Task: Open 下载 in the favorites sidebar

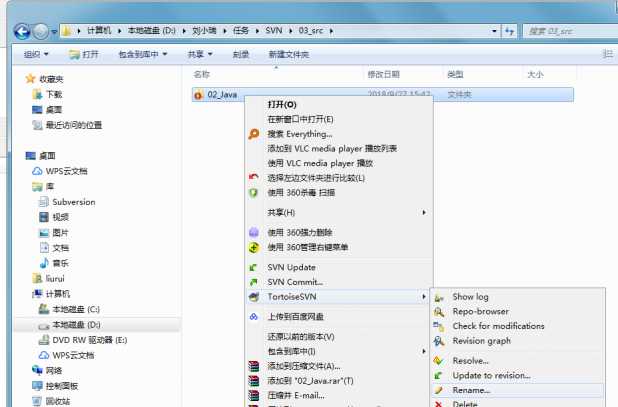Action: [x=54, y=94]
